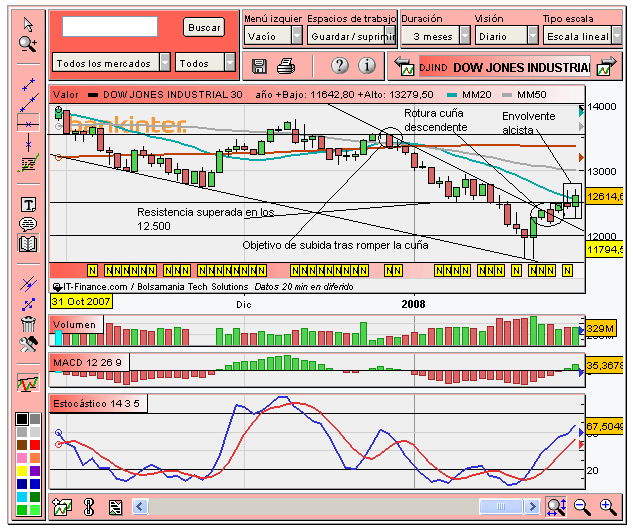Click the MM20 legend entry
Image resolution: width=633 pixels, height=530 pixels.
coord(470,95)
